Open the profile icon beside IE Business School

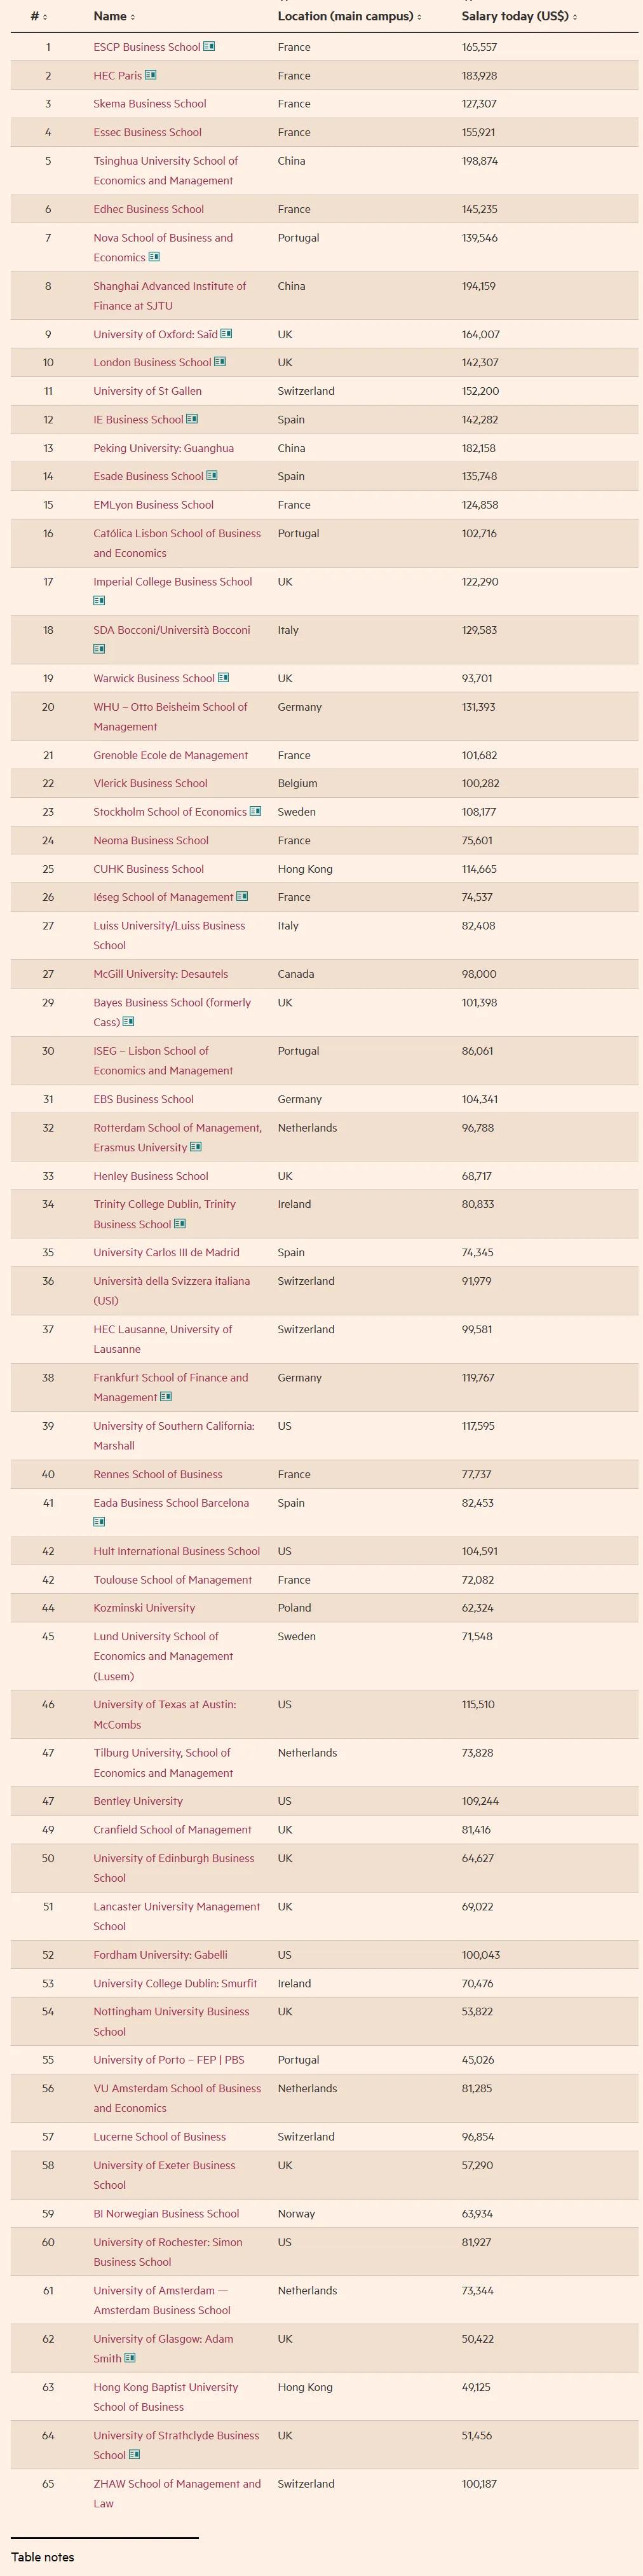(x=192, y=419)
